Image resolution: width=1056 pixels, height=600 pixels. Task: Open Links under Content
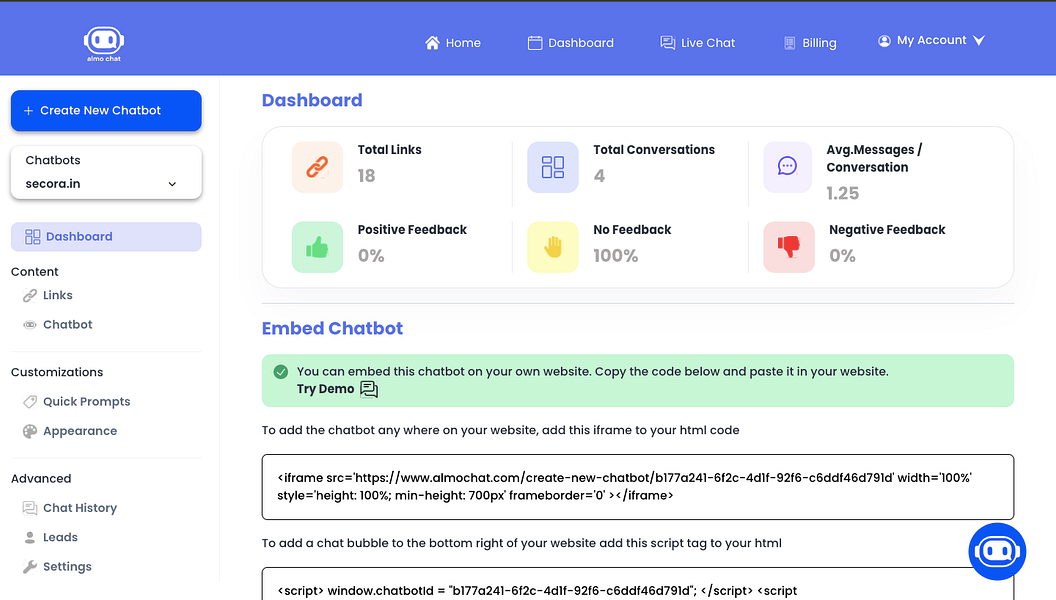[x=48, y=296]
